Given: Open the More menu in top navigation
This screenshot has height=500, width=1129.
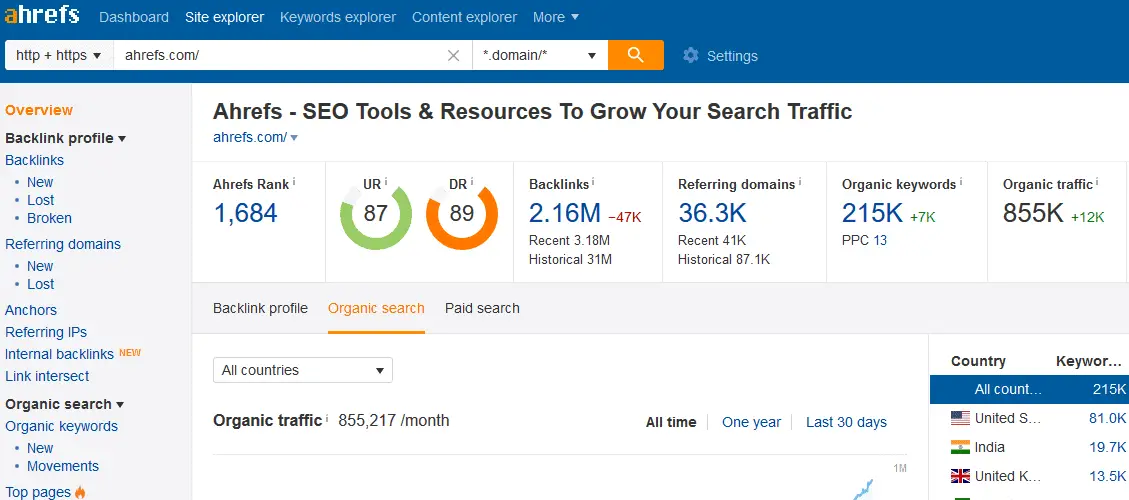Looking at the screenshot, I should tap(556, 17).
